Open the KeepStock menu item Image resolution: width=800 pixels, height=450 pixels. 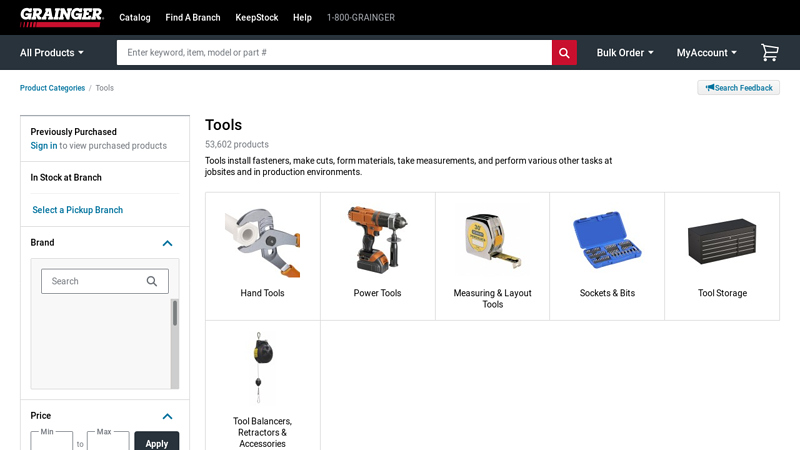point(257,17)
